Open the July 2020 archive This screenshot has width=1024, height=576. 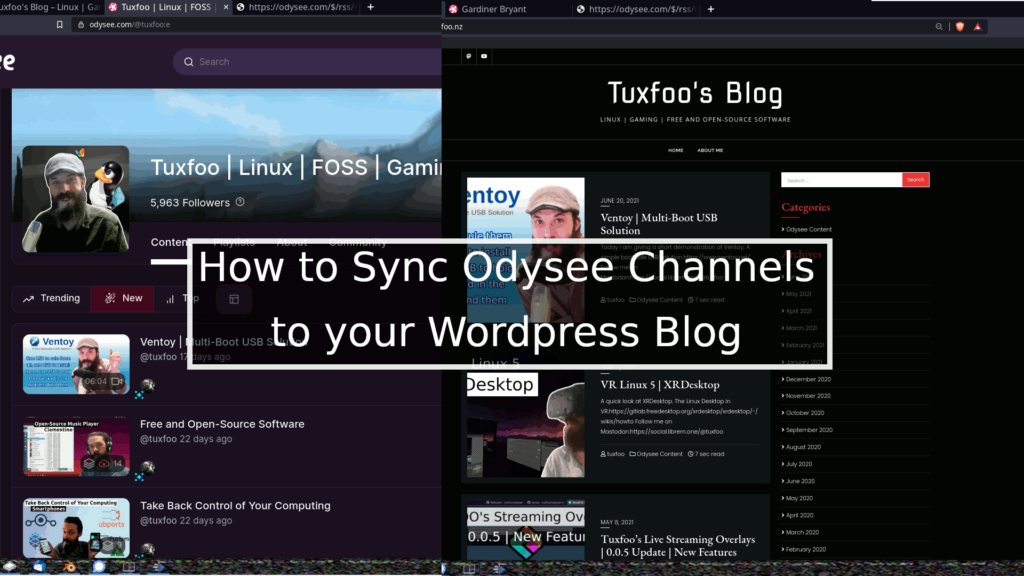coord(799,464)
